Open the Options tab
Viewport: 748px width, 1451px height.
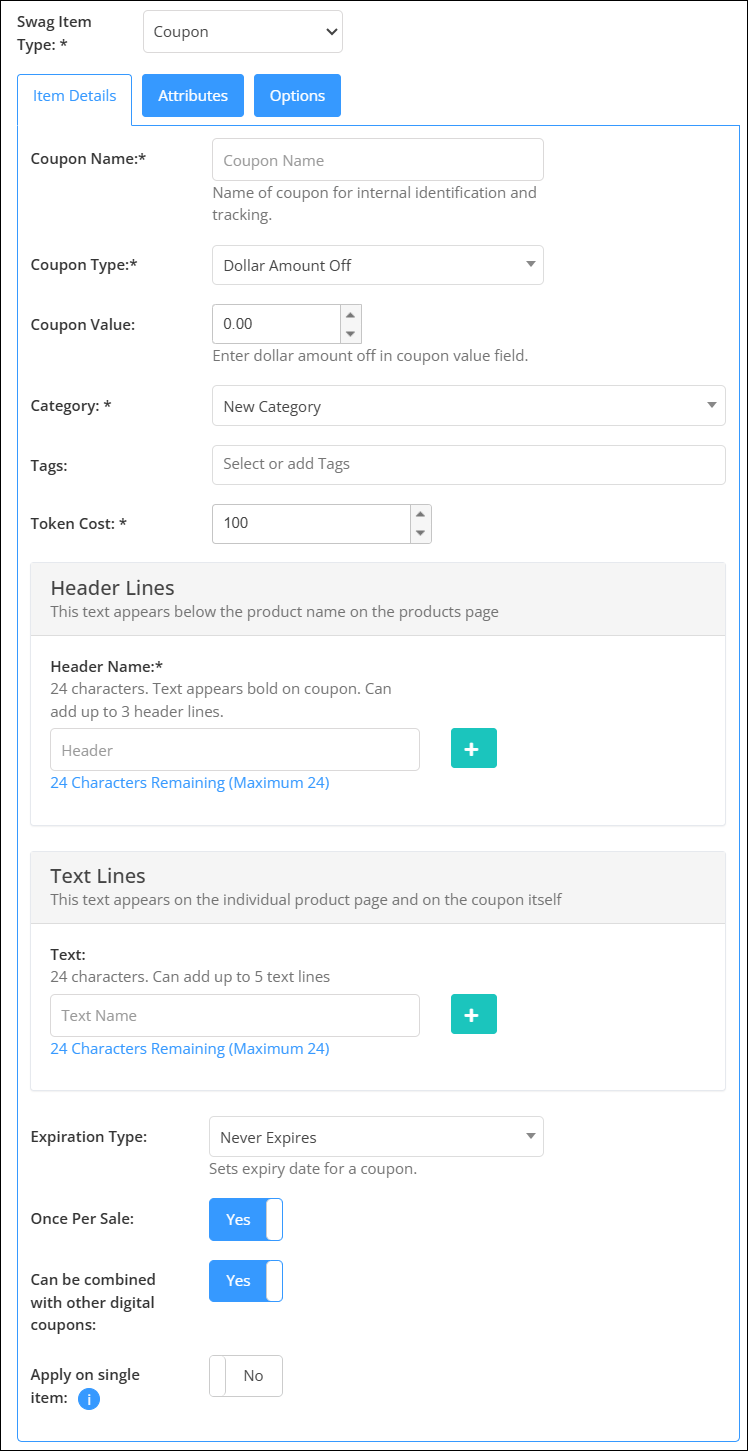pyautogui.click(x=297, y=96)
